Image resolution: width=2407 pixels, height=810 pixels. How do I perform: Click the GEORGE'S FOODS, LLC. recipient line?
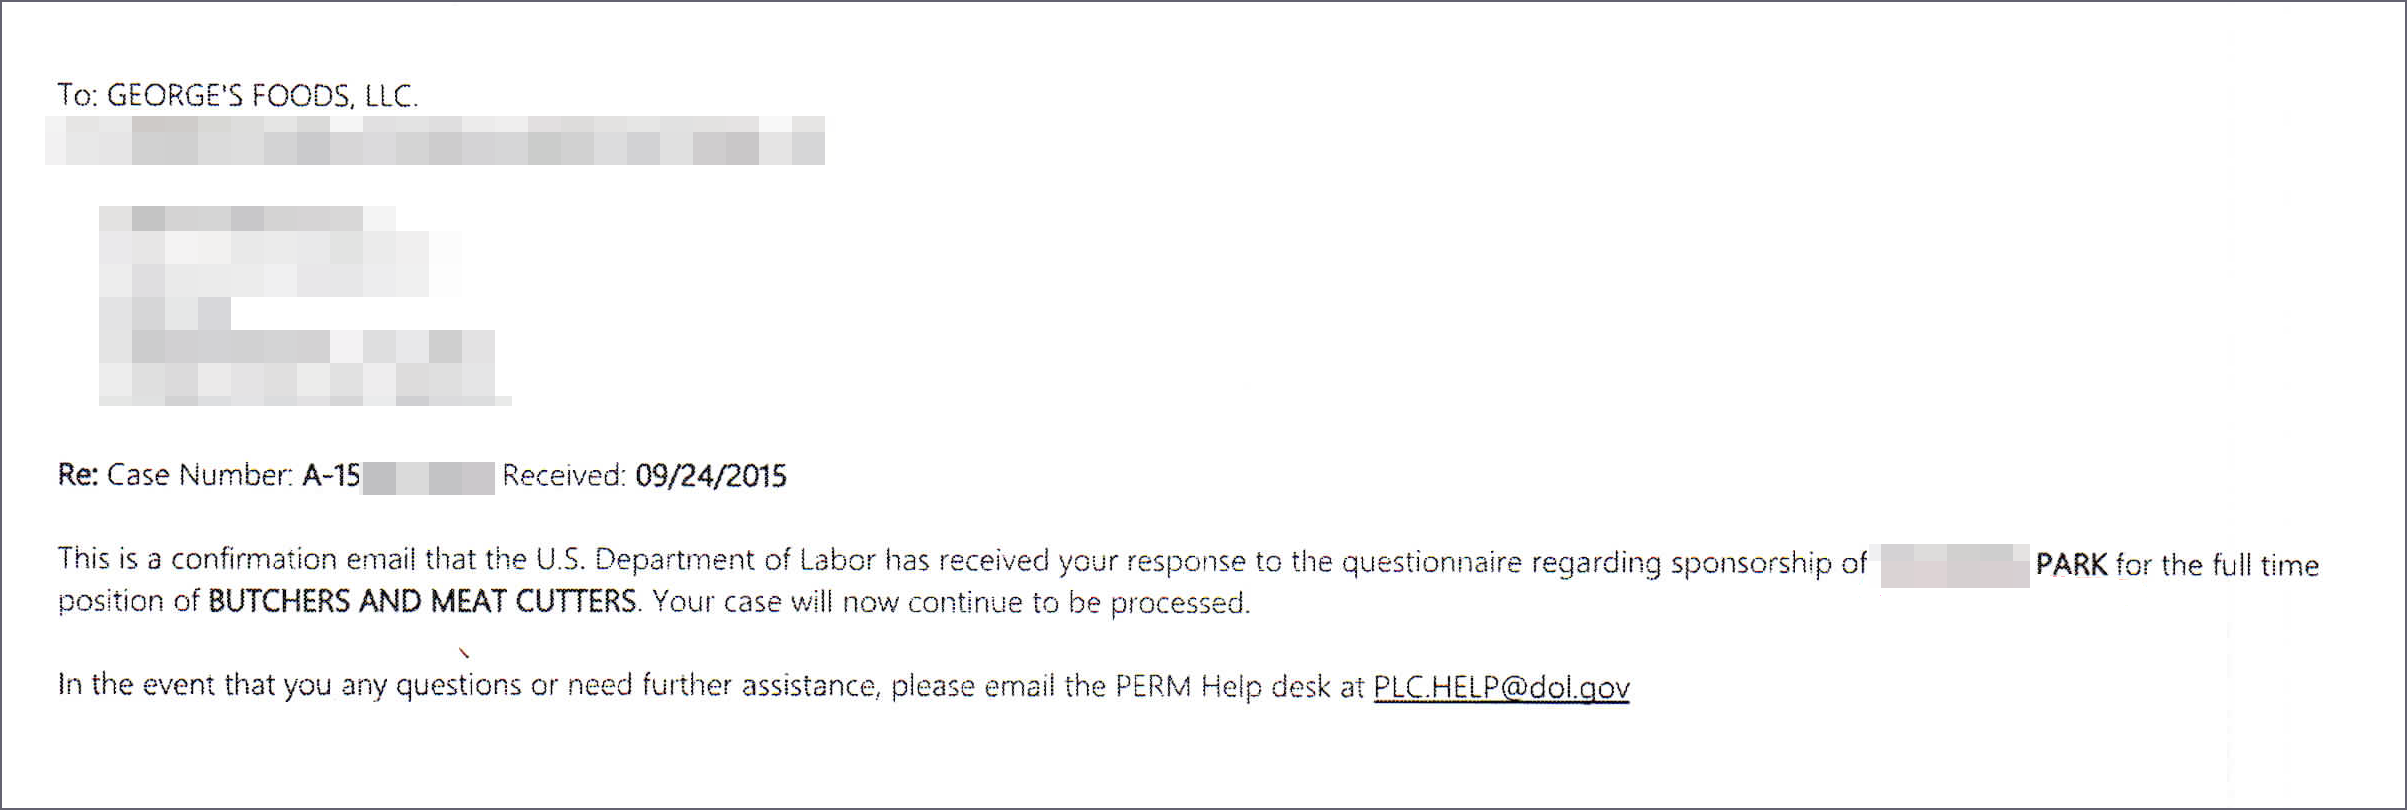coord(238,95)
